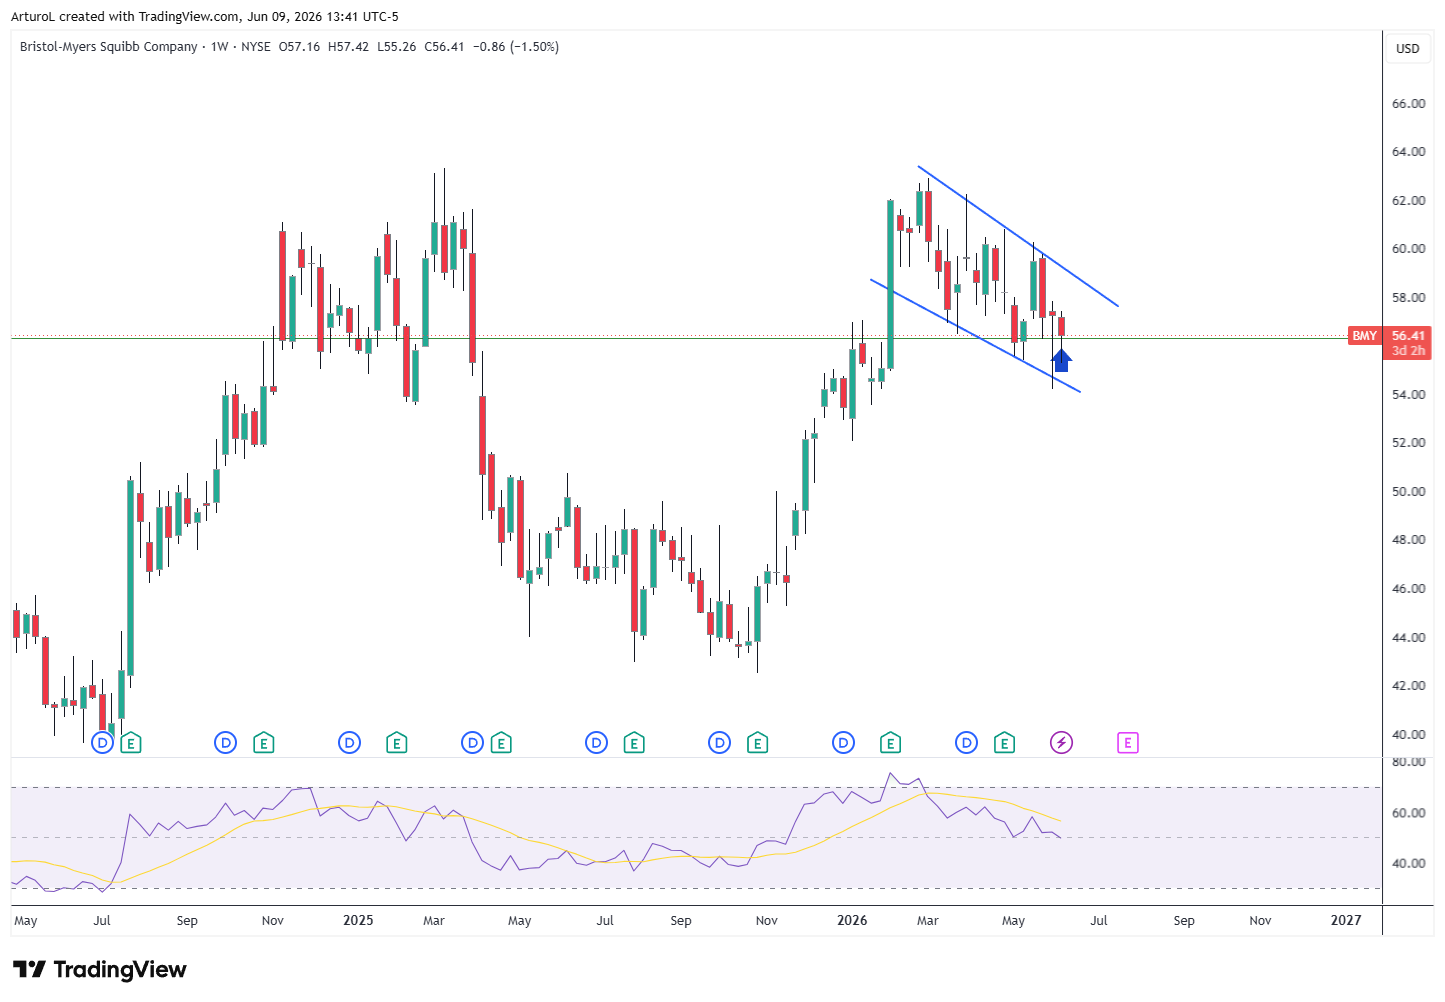Open the February 2026 earnings E marker

890,743
